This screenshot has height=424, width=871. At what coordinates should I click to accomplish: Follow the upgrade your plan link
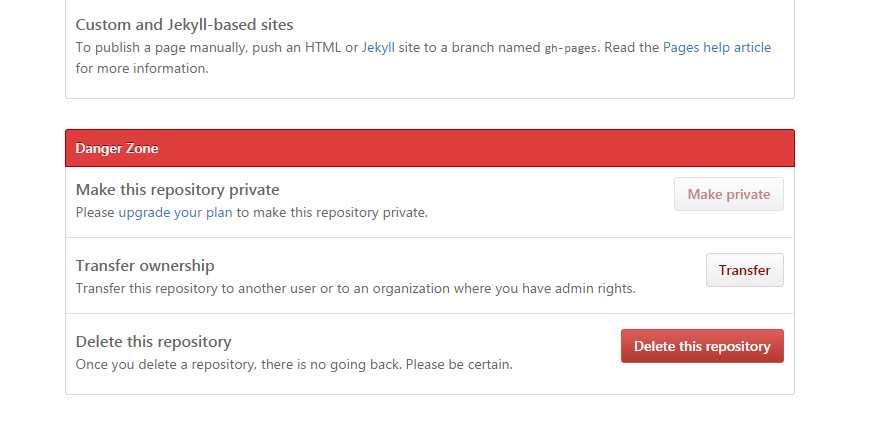(176, 212)
